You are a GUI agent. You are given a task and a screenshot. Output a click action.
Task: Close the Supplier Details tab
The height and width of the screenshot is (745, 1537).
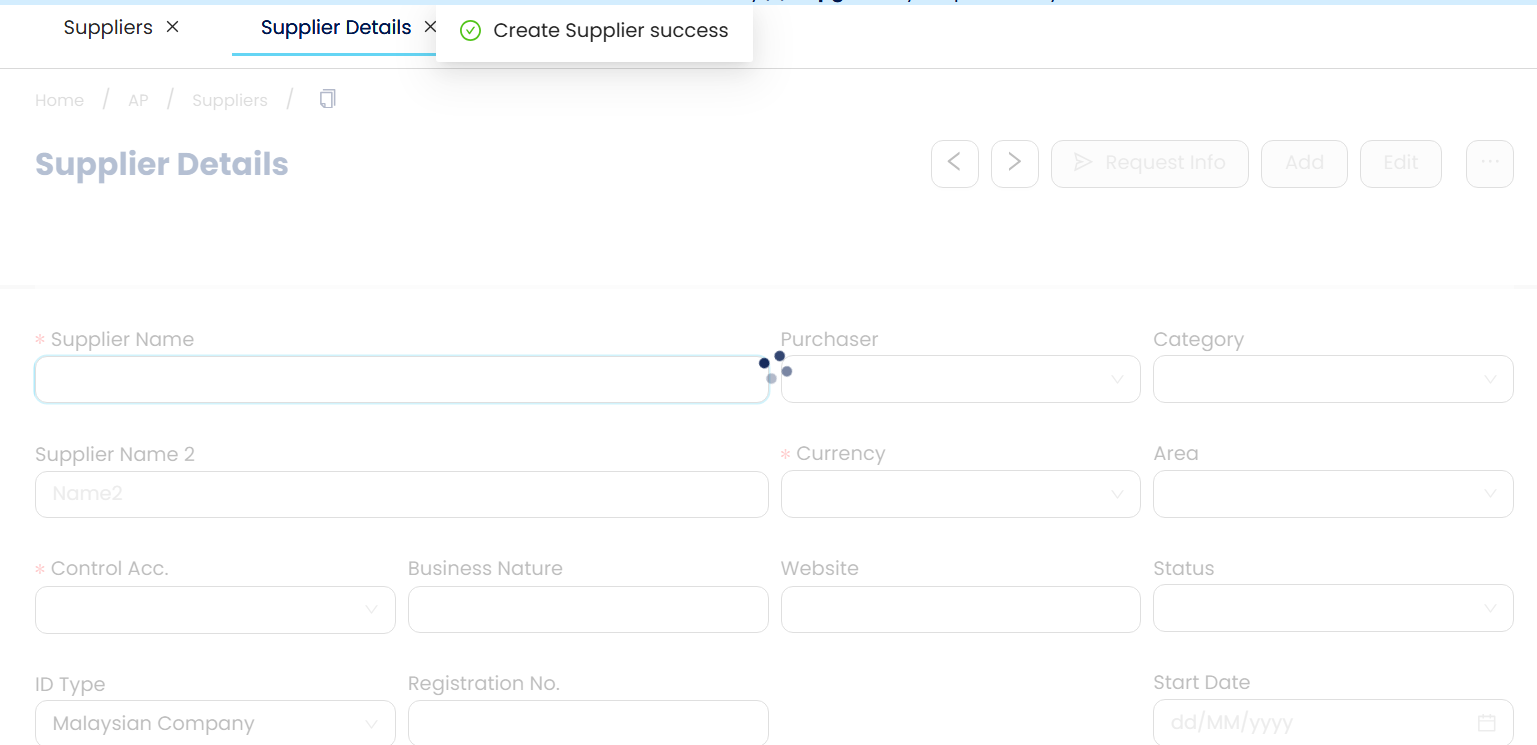coord(430,27)
